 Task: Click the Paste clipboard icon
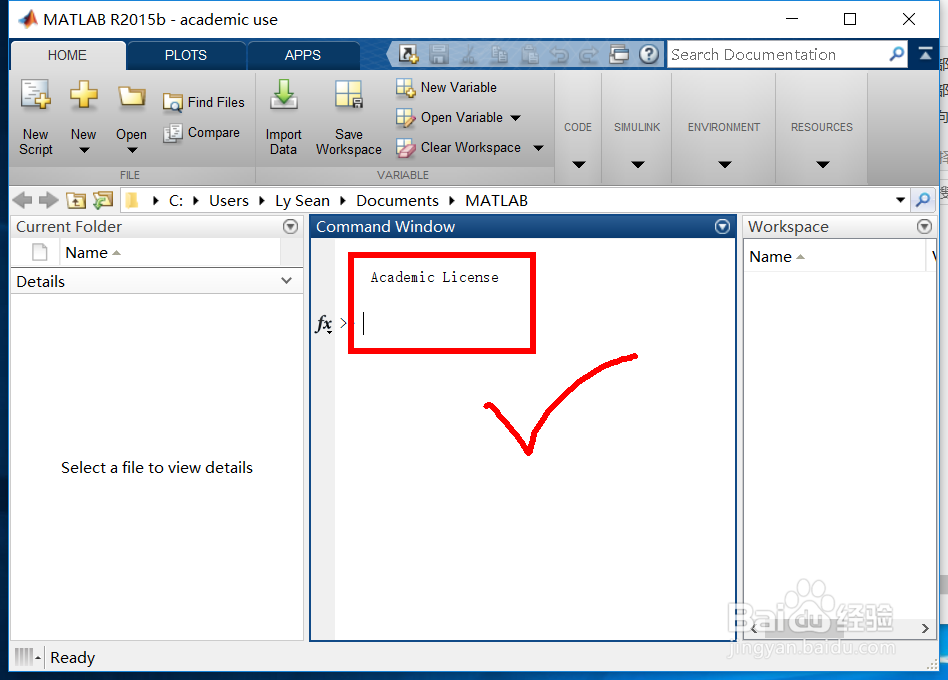click(x=530, y=54)
